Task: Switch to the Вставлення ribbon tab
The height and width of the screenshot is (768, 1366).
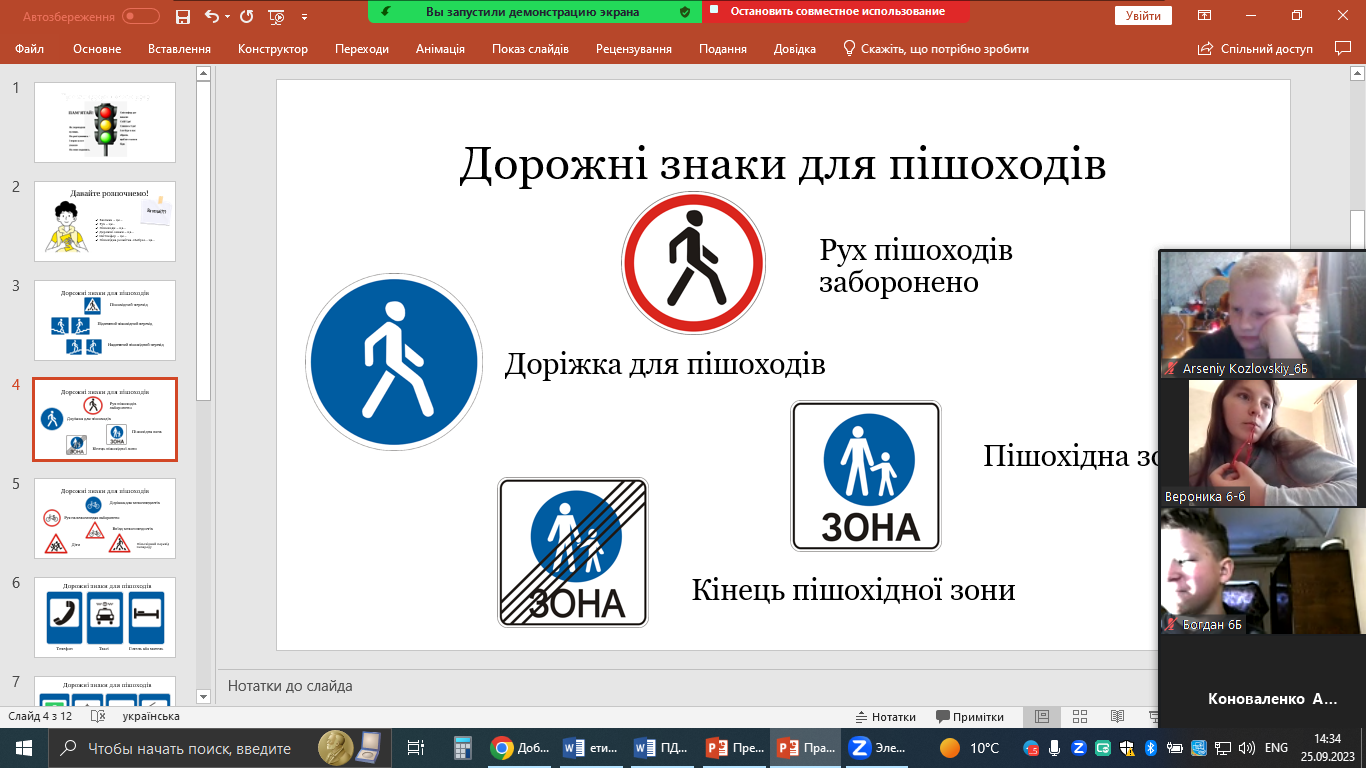Action: click(179, 49)
